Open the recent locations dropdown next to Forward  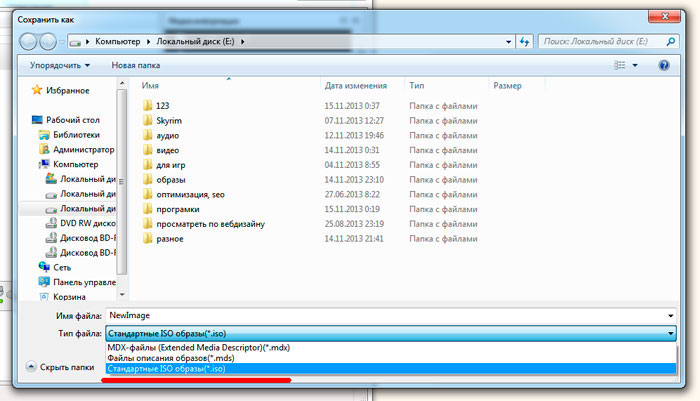click(62, 42)
